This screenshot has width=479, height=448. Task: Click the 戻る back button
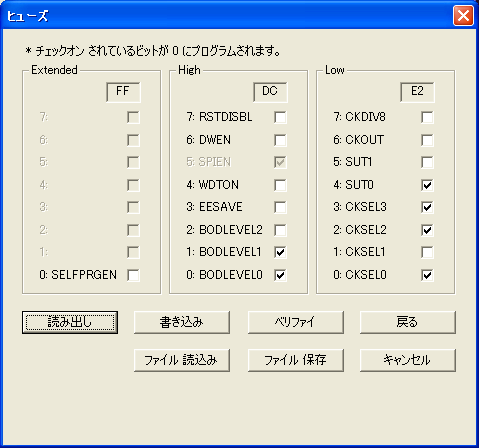tap(408, 322)
